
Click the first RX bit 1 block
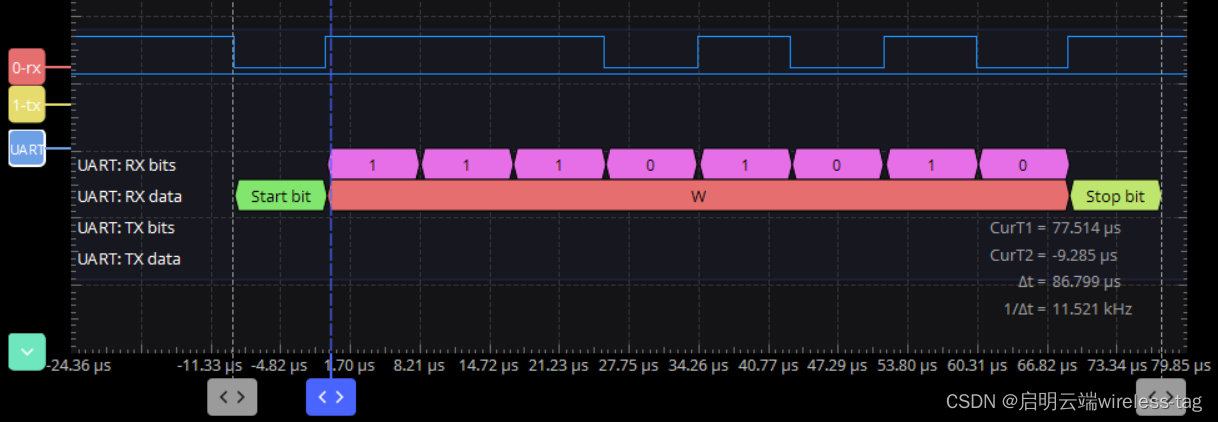pos(373,165)
